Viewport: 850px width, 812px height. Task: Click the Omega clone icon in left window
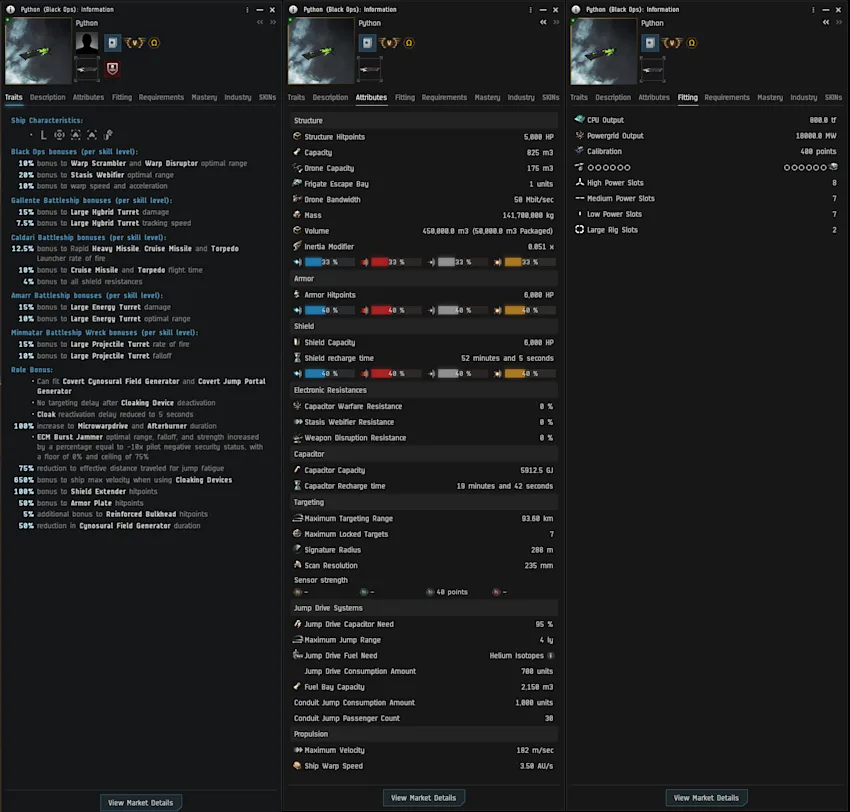(x=154, y=43)
